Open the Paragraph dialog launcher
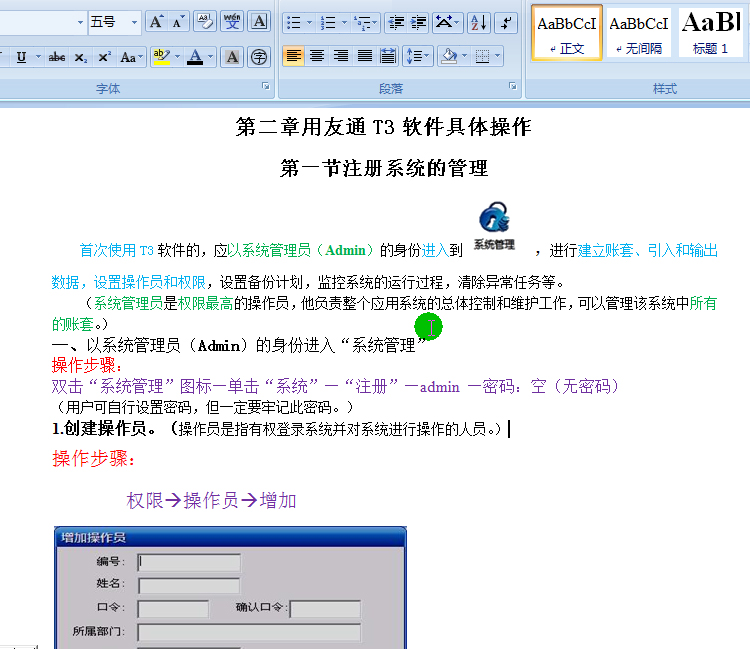 click(x=513, y=87)
